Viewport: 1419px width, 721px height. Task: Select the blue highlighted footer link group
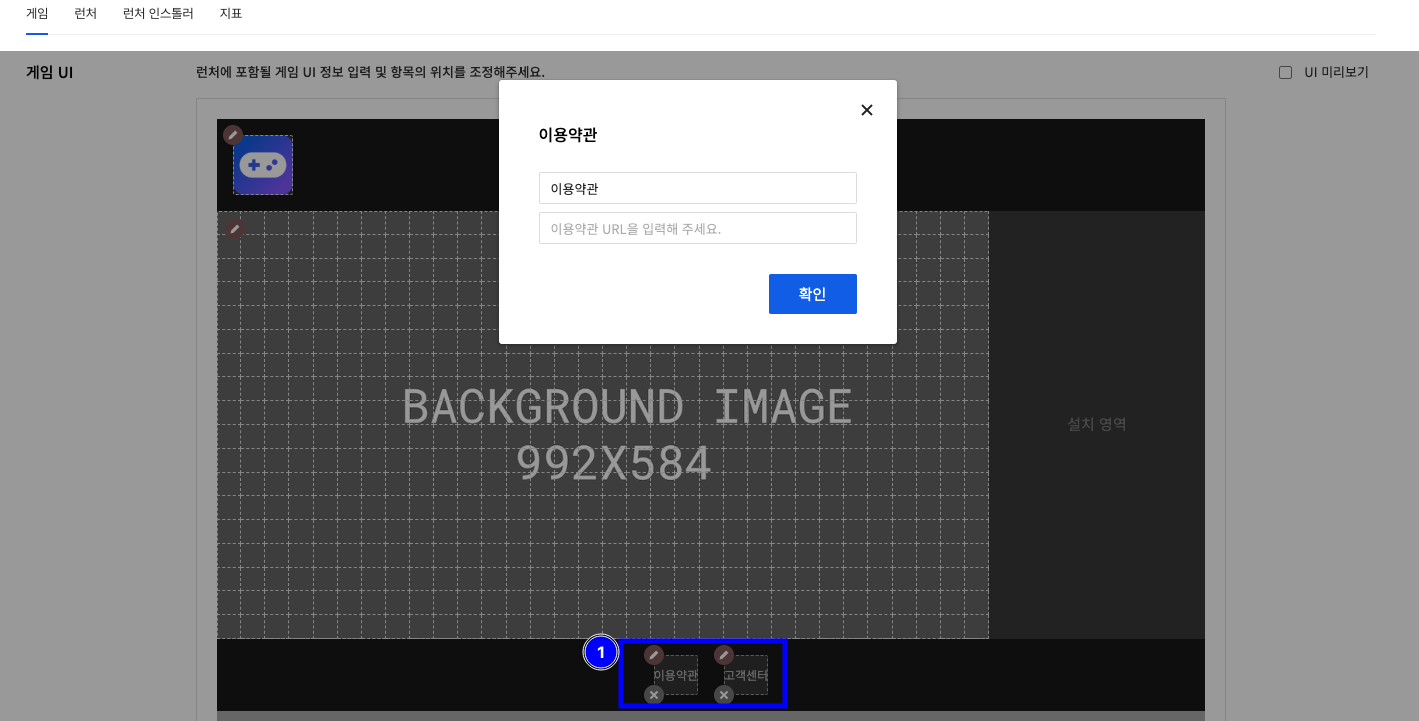pyautogui.click(x=703, y=673)
